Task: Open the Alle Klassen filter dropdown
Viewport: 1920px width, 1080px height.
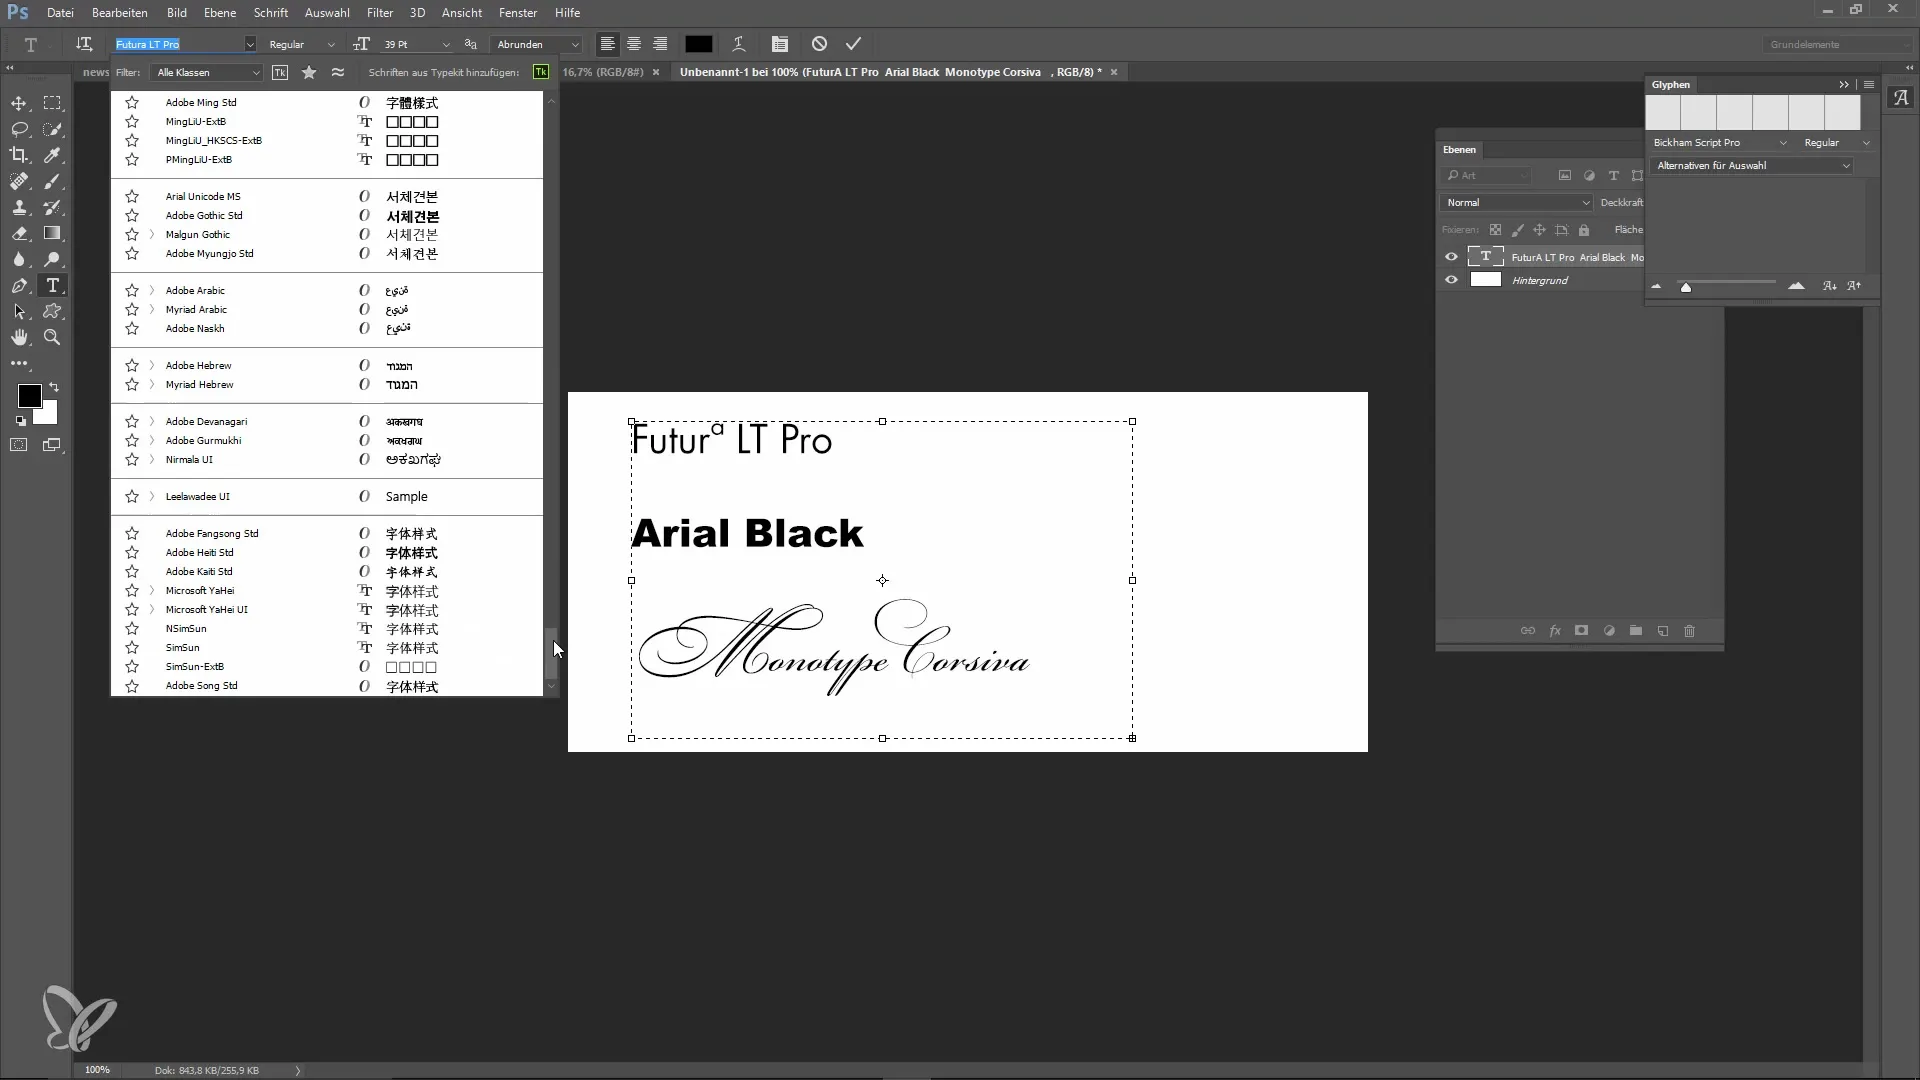Action: point(207,72)
